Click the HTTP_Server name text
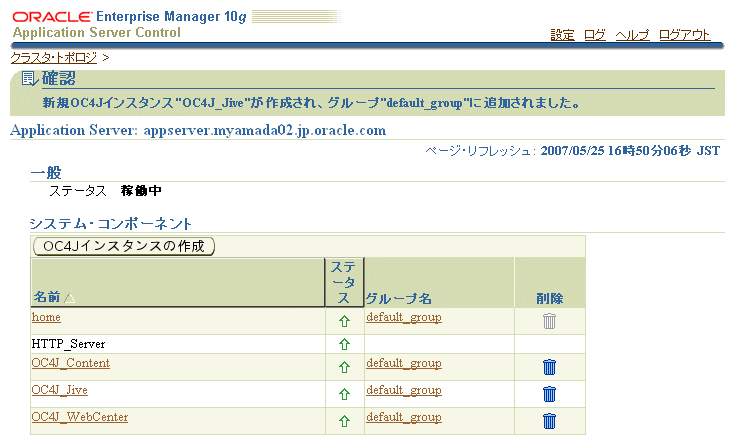This screenshot has width=732, height=440. coord(69,344)
